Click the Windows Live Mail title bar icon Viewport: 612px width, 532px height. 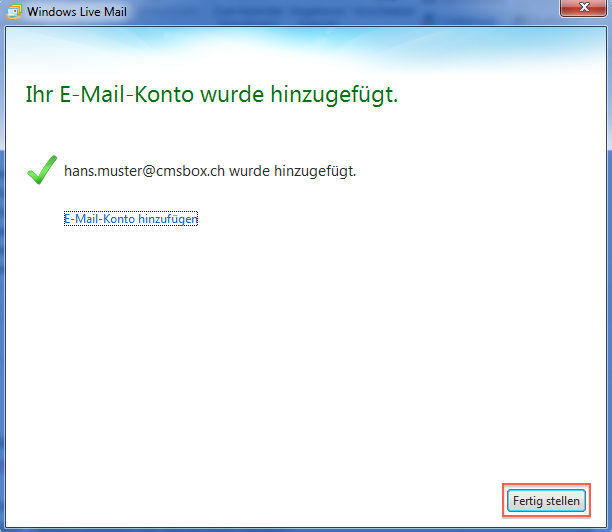point(15,11)
